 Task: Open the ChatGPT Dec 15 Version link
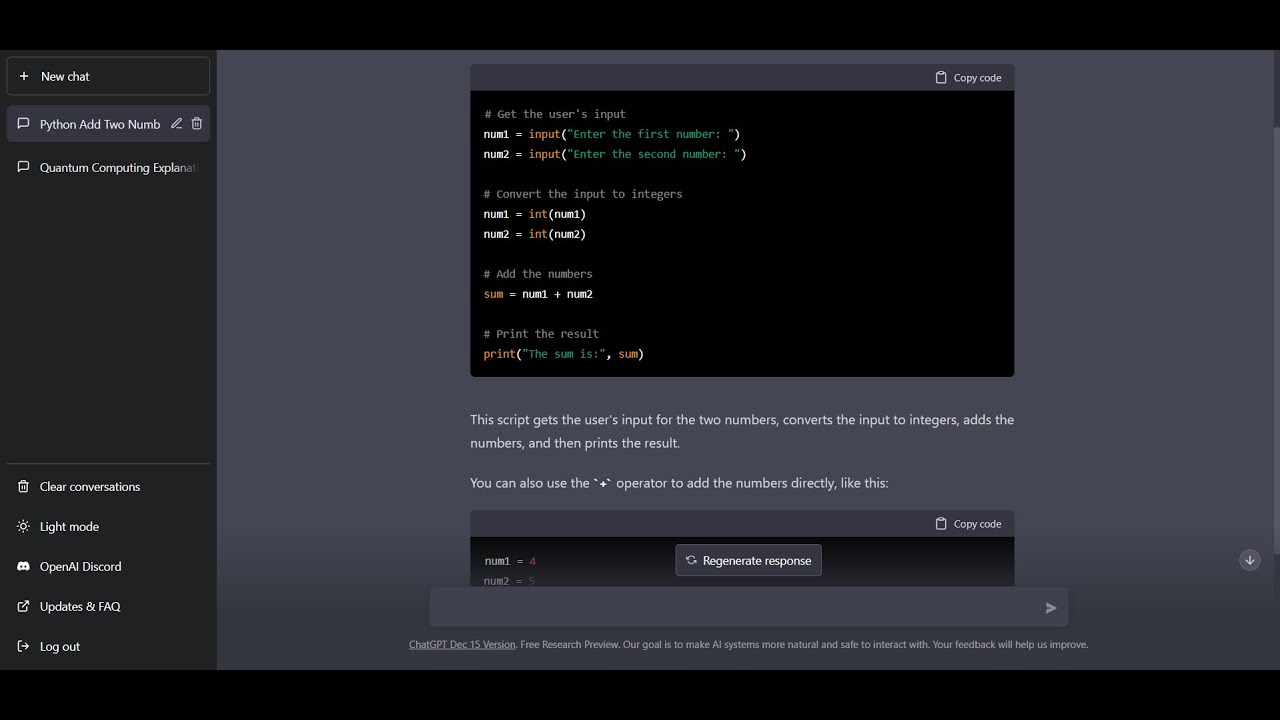coord(462,645)
